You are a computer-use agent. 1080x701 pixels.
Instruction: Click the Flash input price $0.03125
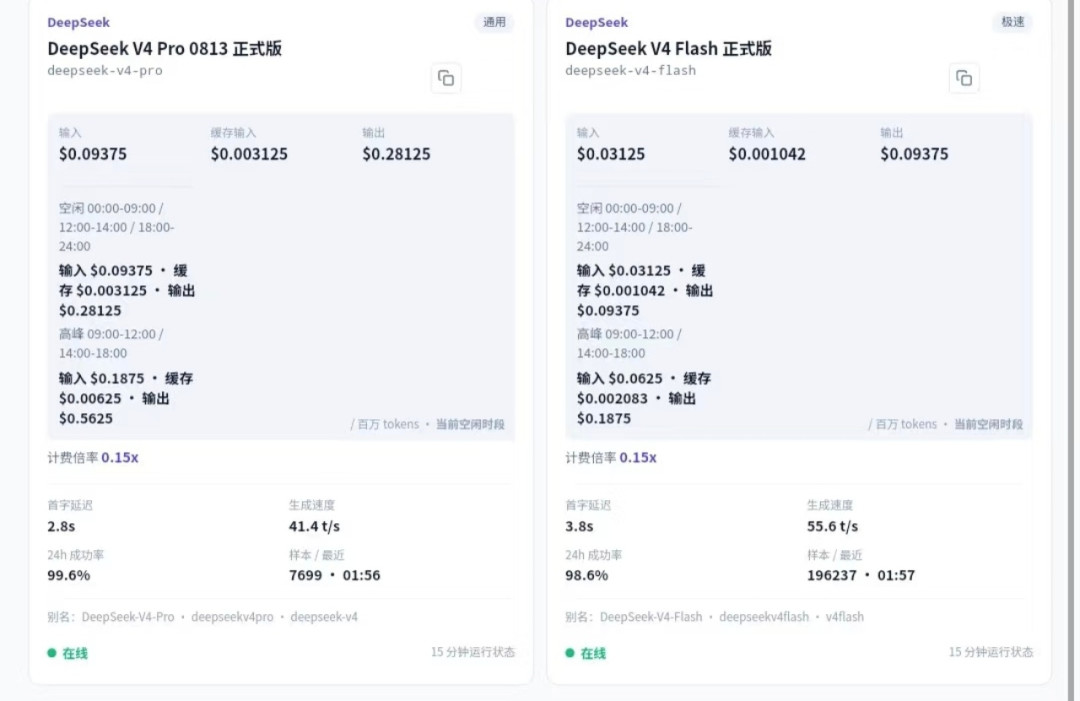pos(611,154)
